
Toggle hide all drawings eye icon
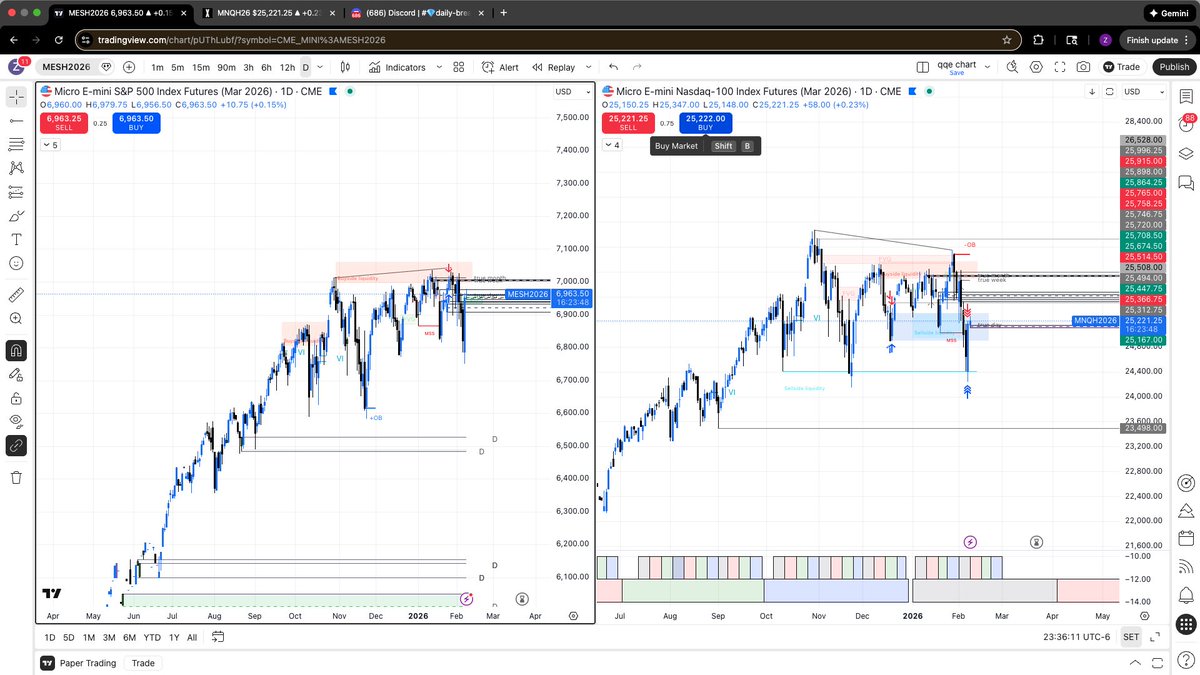click(16, 422)
